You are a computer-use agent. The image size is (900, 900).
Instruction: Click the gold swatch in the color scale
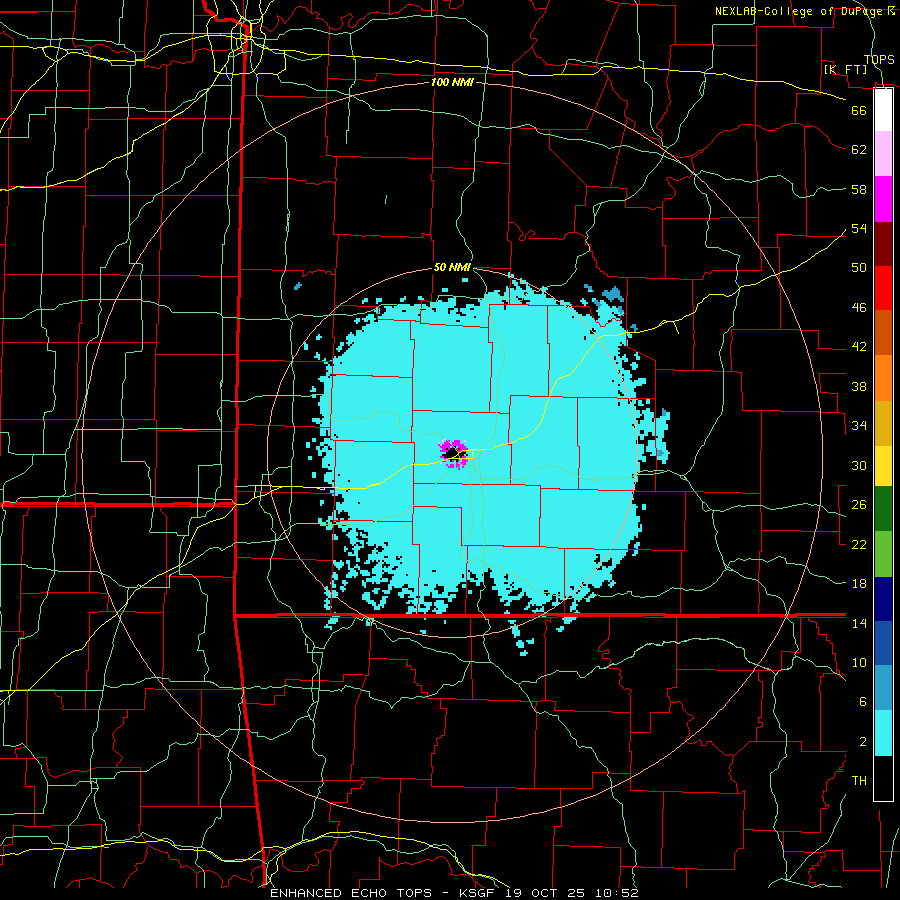point(883,424)
